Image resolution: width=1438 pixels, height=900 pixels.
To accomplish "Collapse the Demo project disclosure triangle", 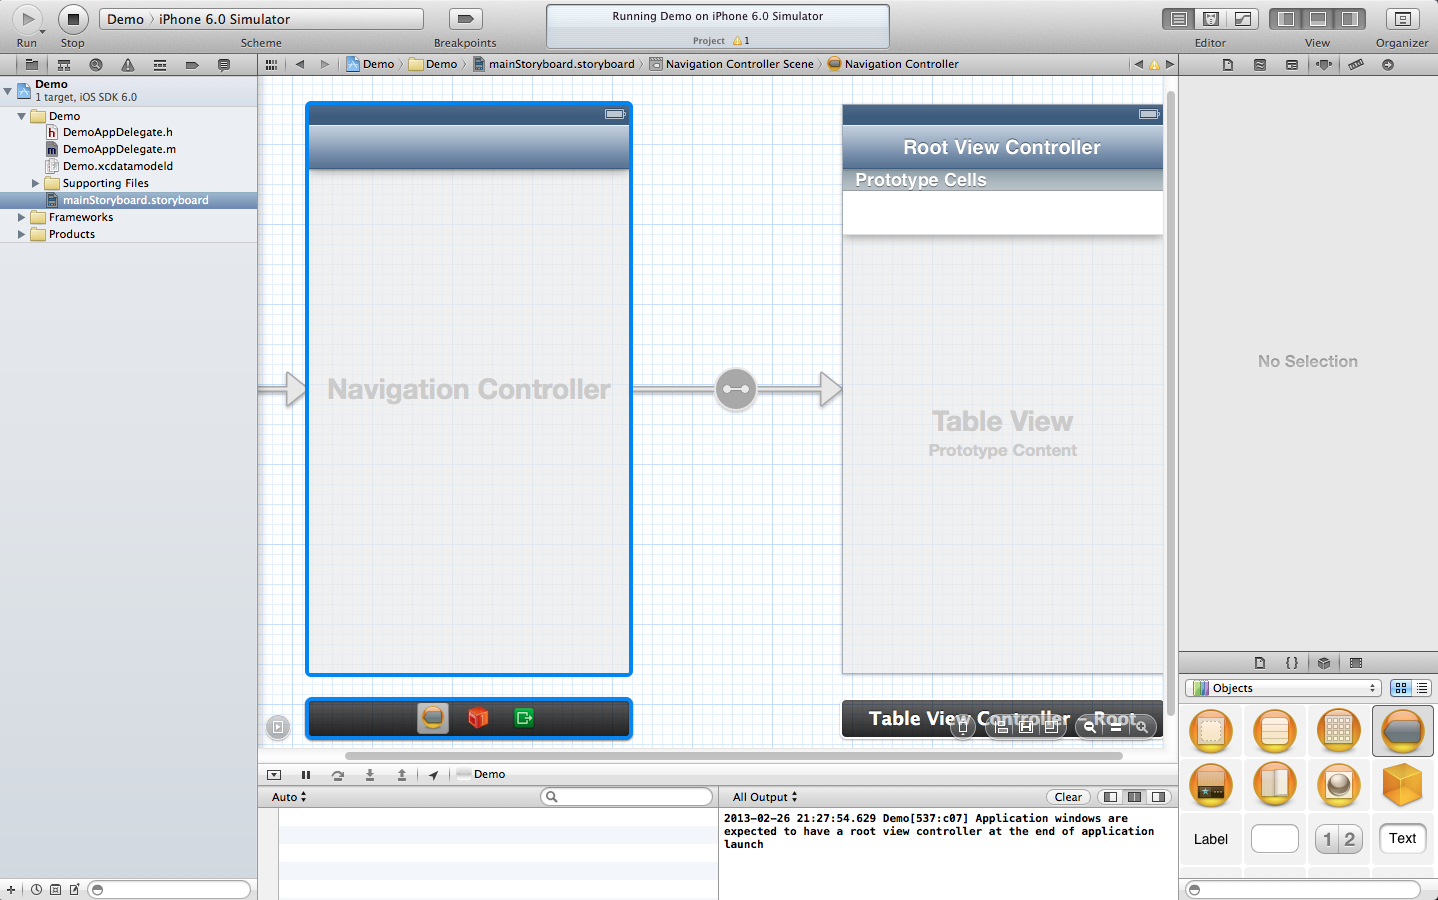I will pyautogui.click(x=8, y=90).
